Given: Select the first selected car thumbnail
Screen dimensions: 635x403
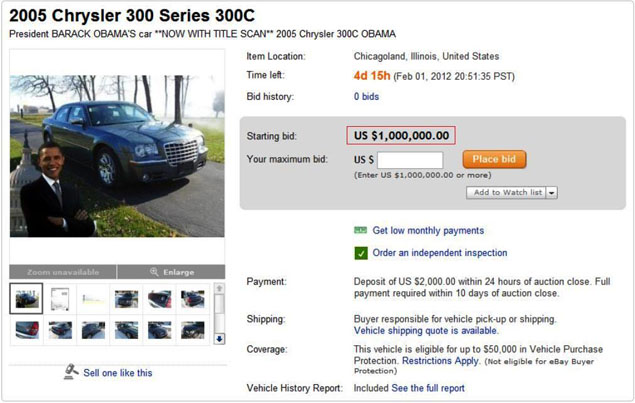Looking at the screenshot, I should (x=26, y=298).
